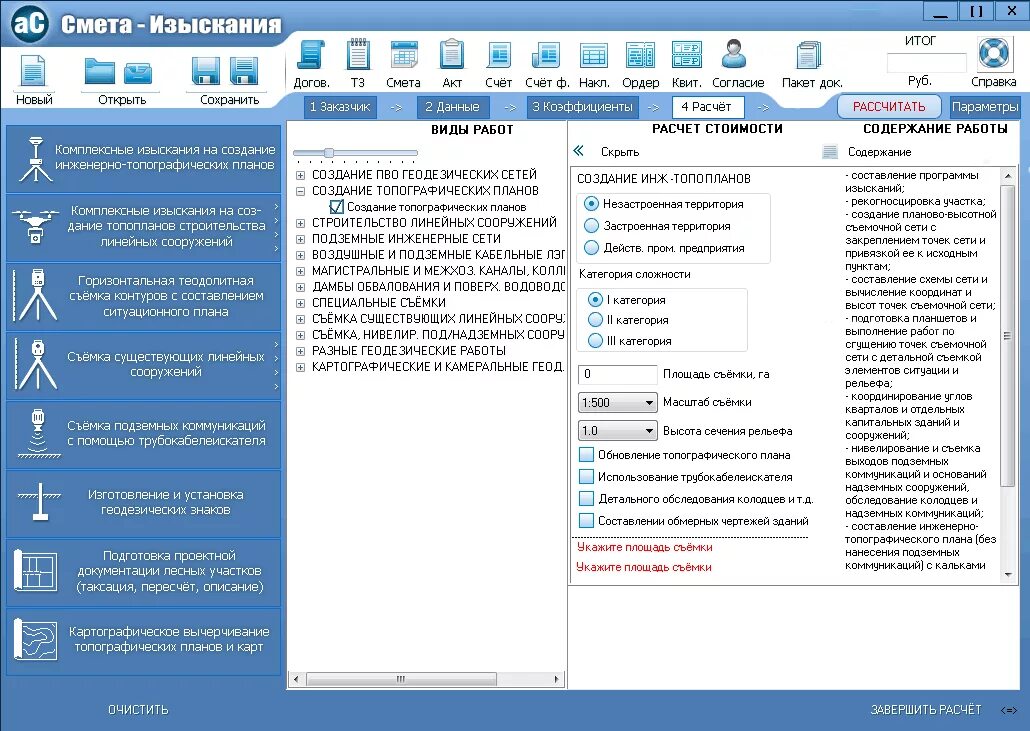Choose I категория complexity

pyautogui.click(x=595, y=299)
